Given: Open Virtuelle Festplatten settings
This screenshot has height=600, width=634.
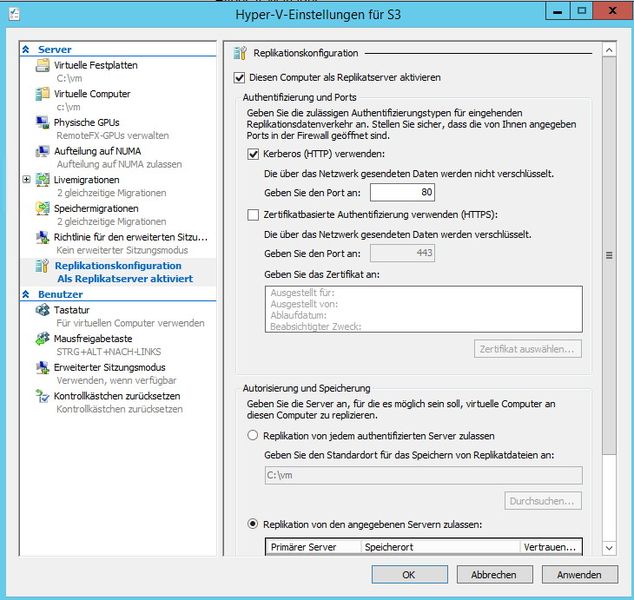Looking at the screenshot, I should coord(96,65).
